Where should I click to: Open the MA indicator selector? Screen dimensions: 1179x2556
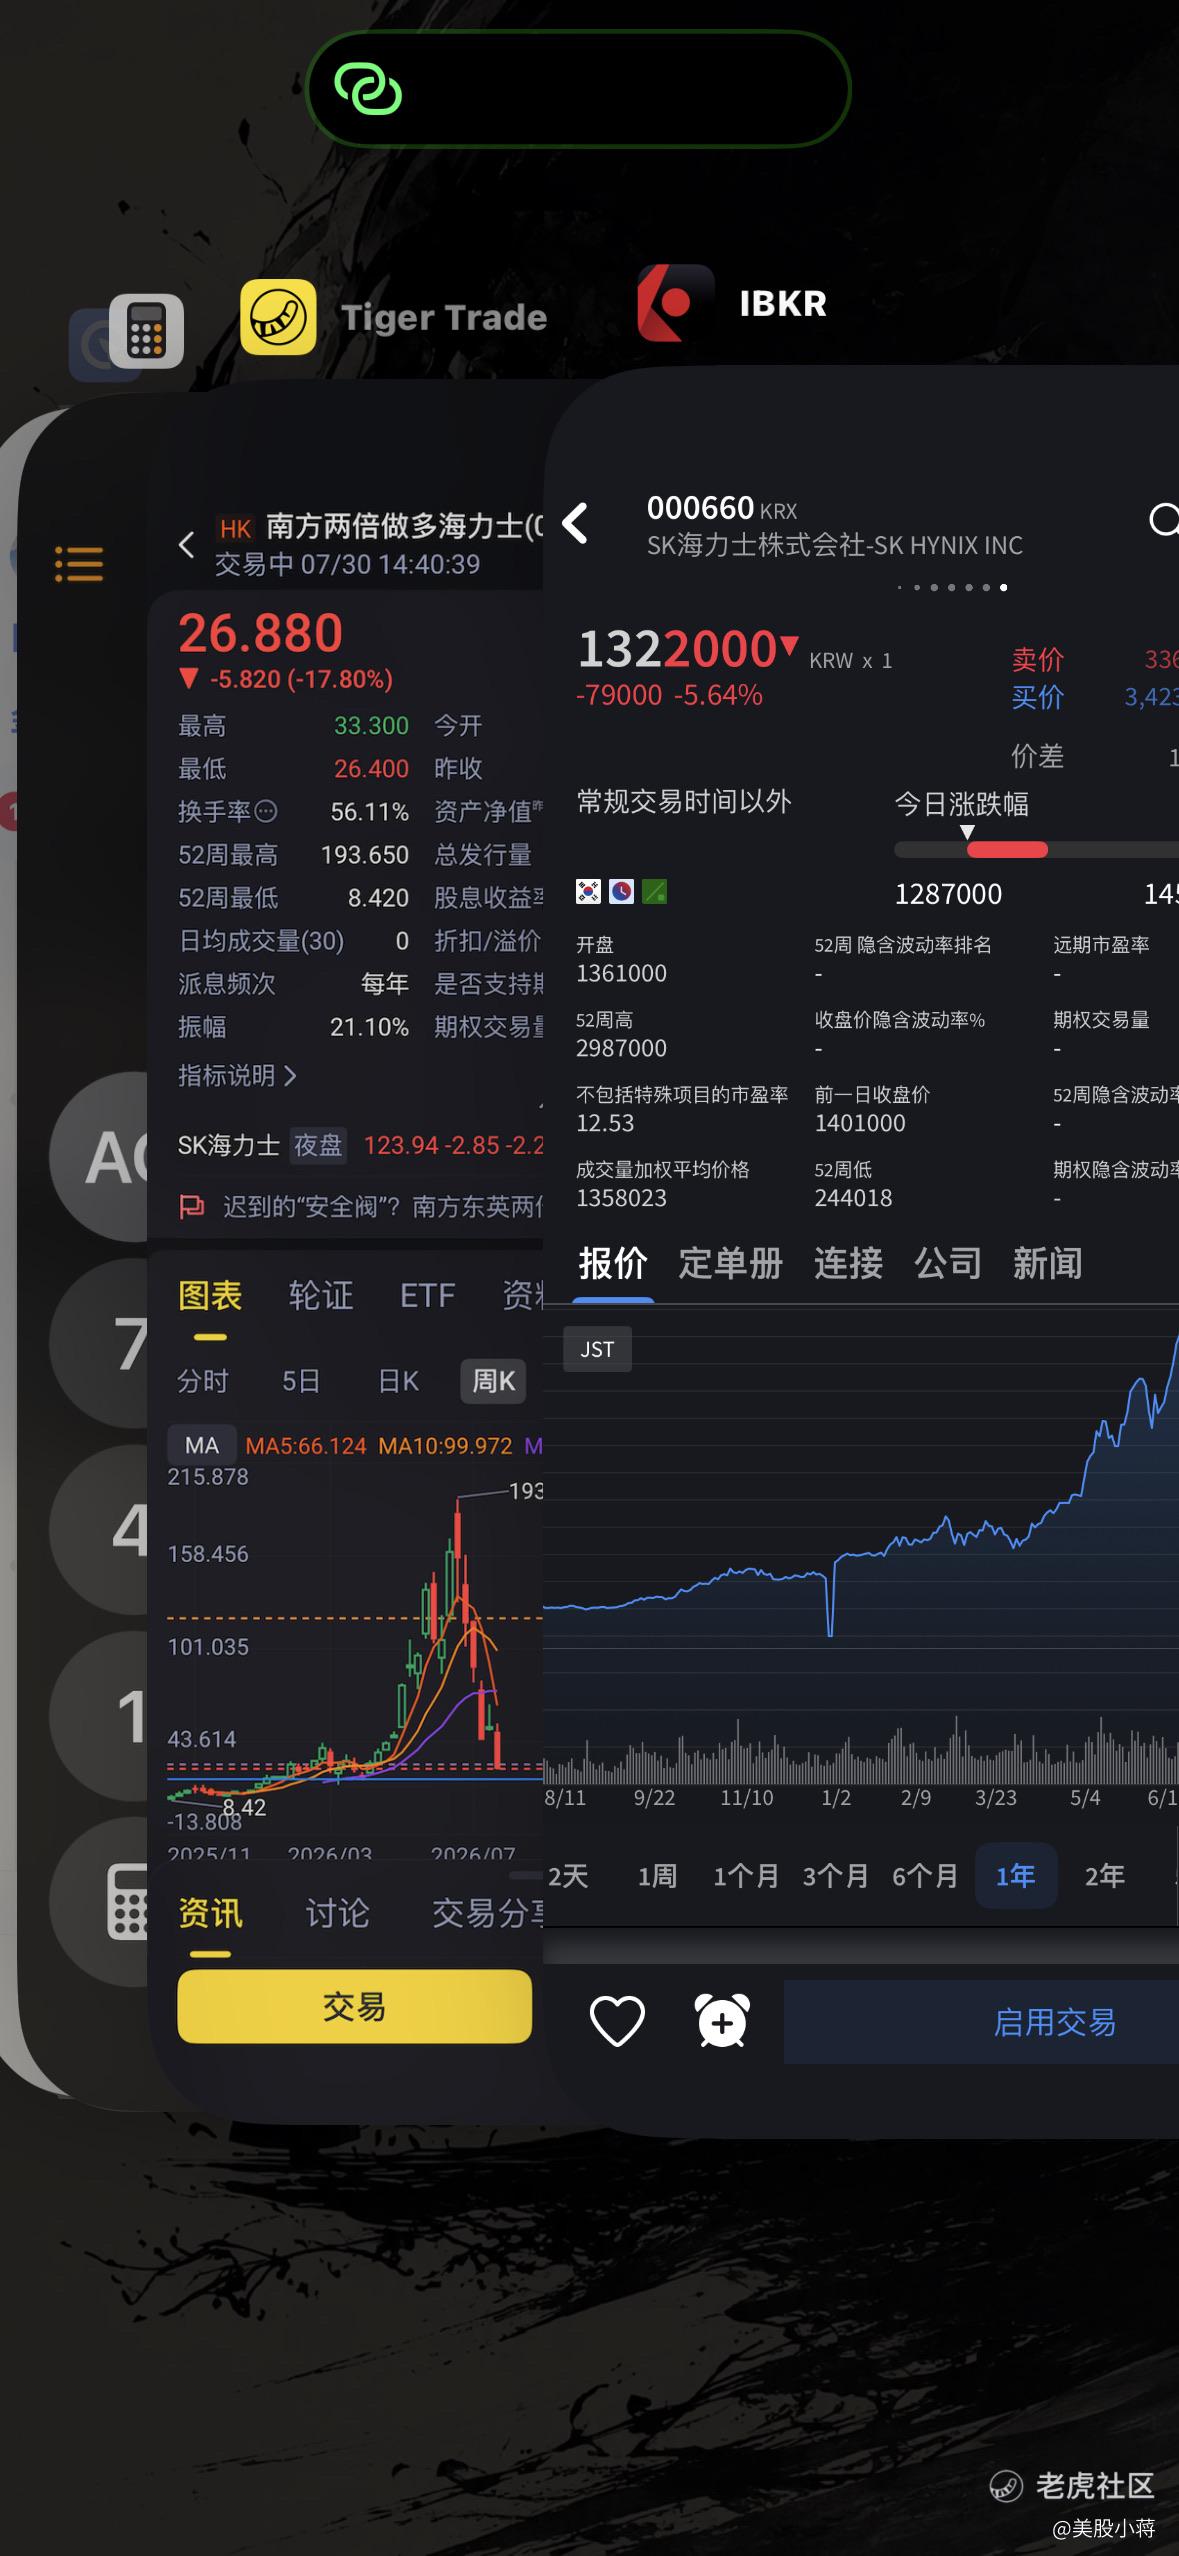[202, 1445]
